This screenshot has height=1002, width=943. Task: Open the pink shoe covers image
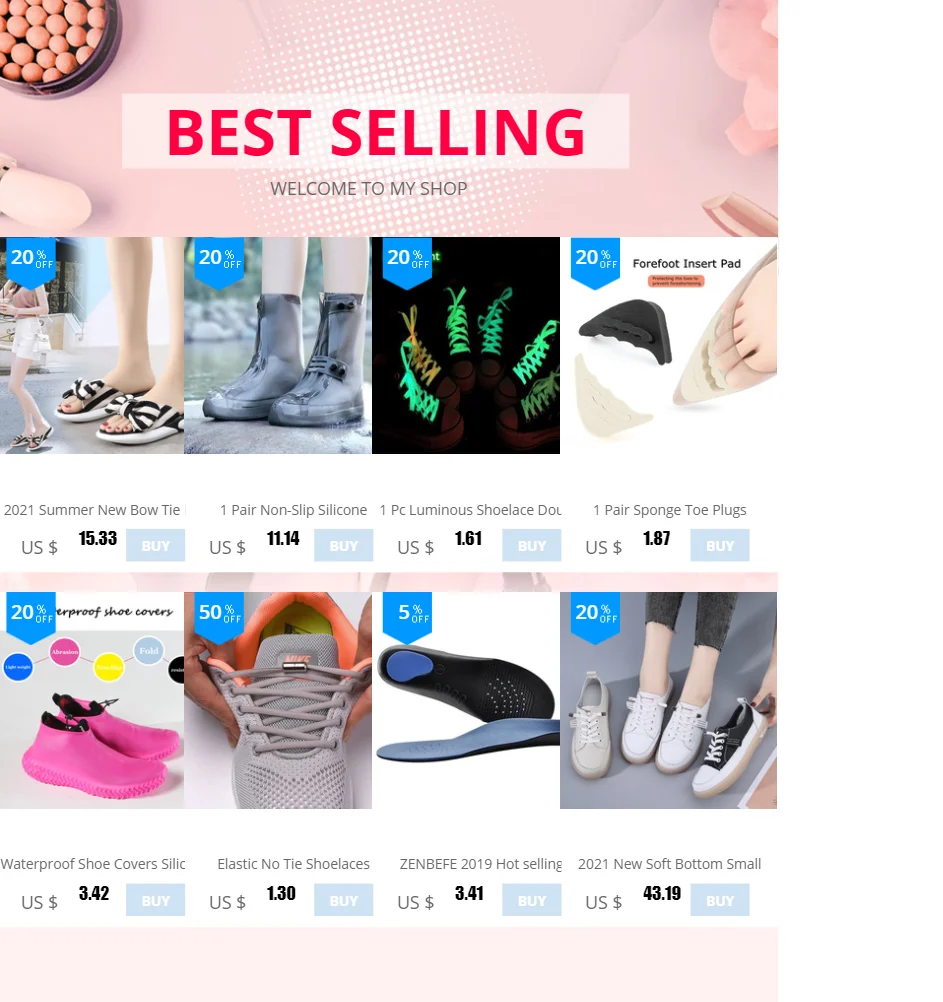pos(92,700)
